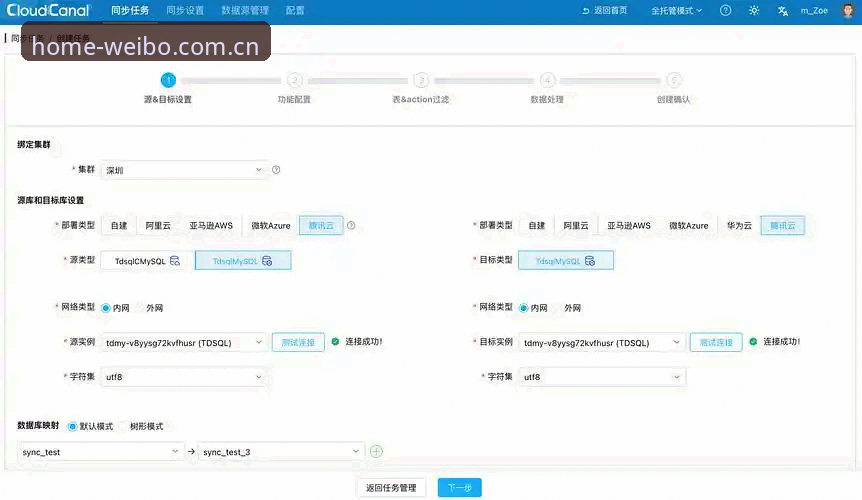This screenshot has height=500, width=862.
Task: Expand the 全托管模式 menu
Action: click(x=676, y=10)
